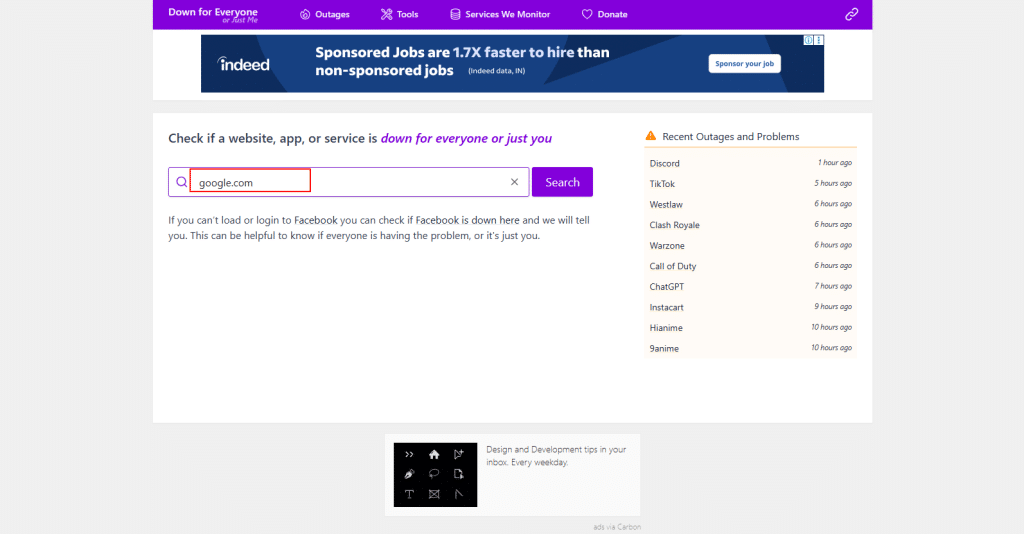Open the Indeed banner ad
The image size is (1024, 534).
tap(512, 63)
